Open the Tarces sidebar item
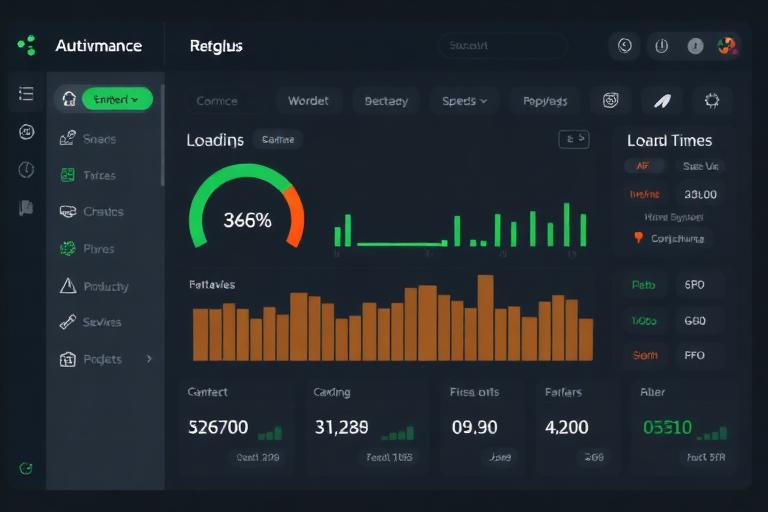Screen dimensions: 768x512 pyautogui.click(x=100, y=175)
